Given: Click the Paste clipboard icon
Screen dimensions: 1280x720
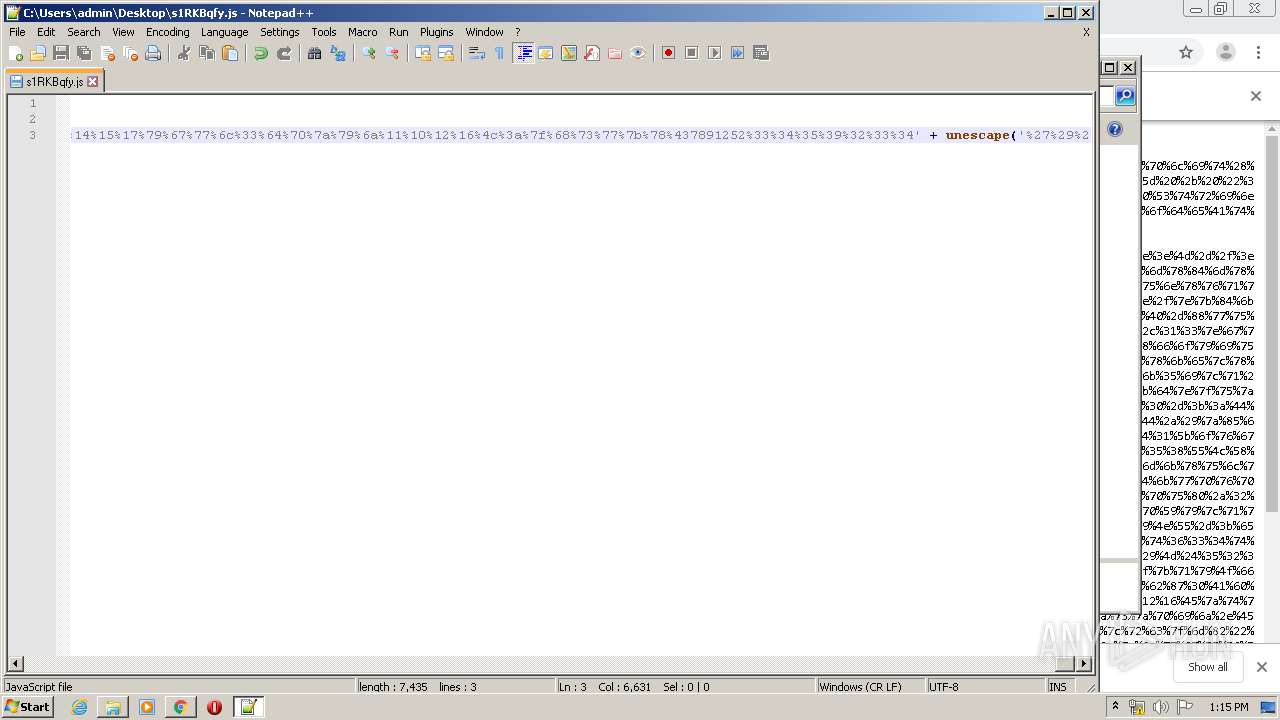Looking at the screenshot, I should (x=230, y=53).
